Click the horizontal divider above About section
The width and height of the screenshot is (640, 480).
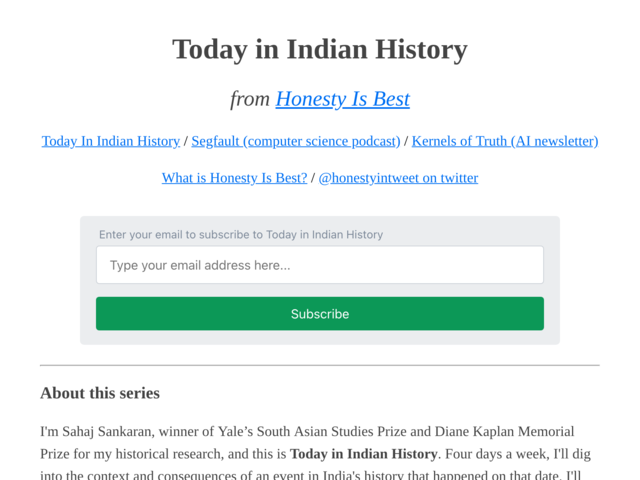[320, 365]
